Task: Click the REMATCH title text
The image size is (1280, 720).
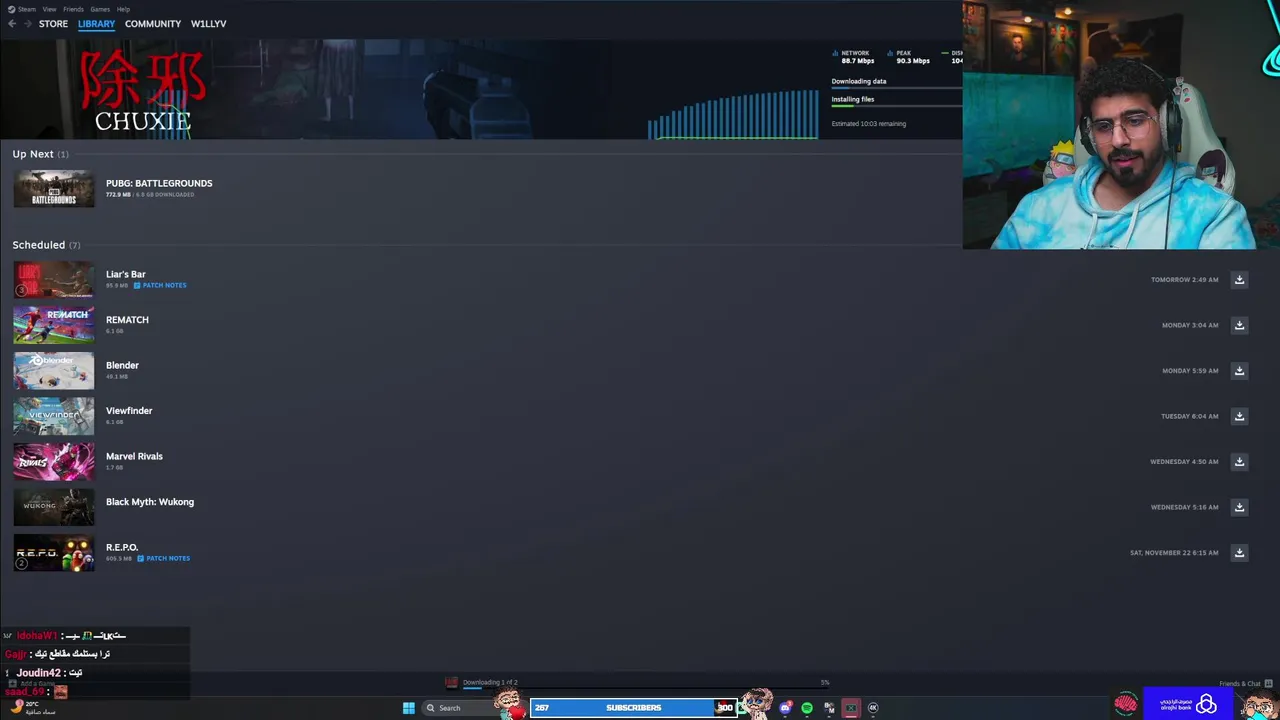Action: pyautogui.click(x=127, y=320)
